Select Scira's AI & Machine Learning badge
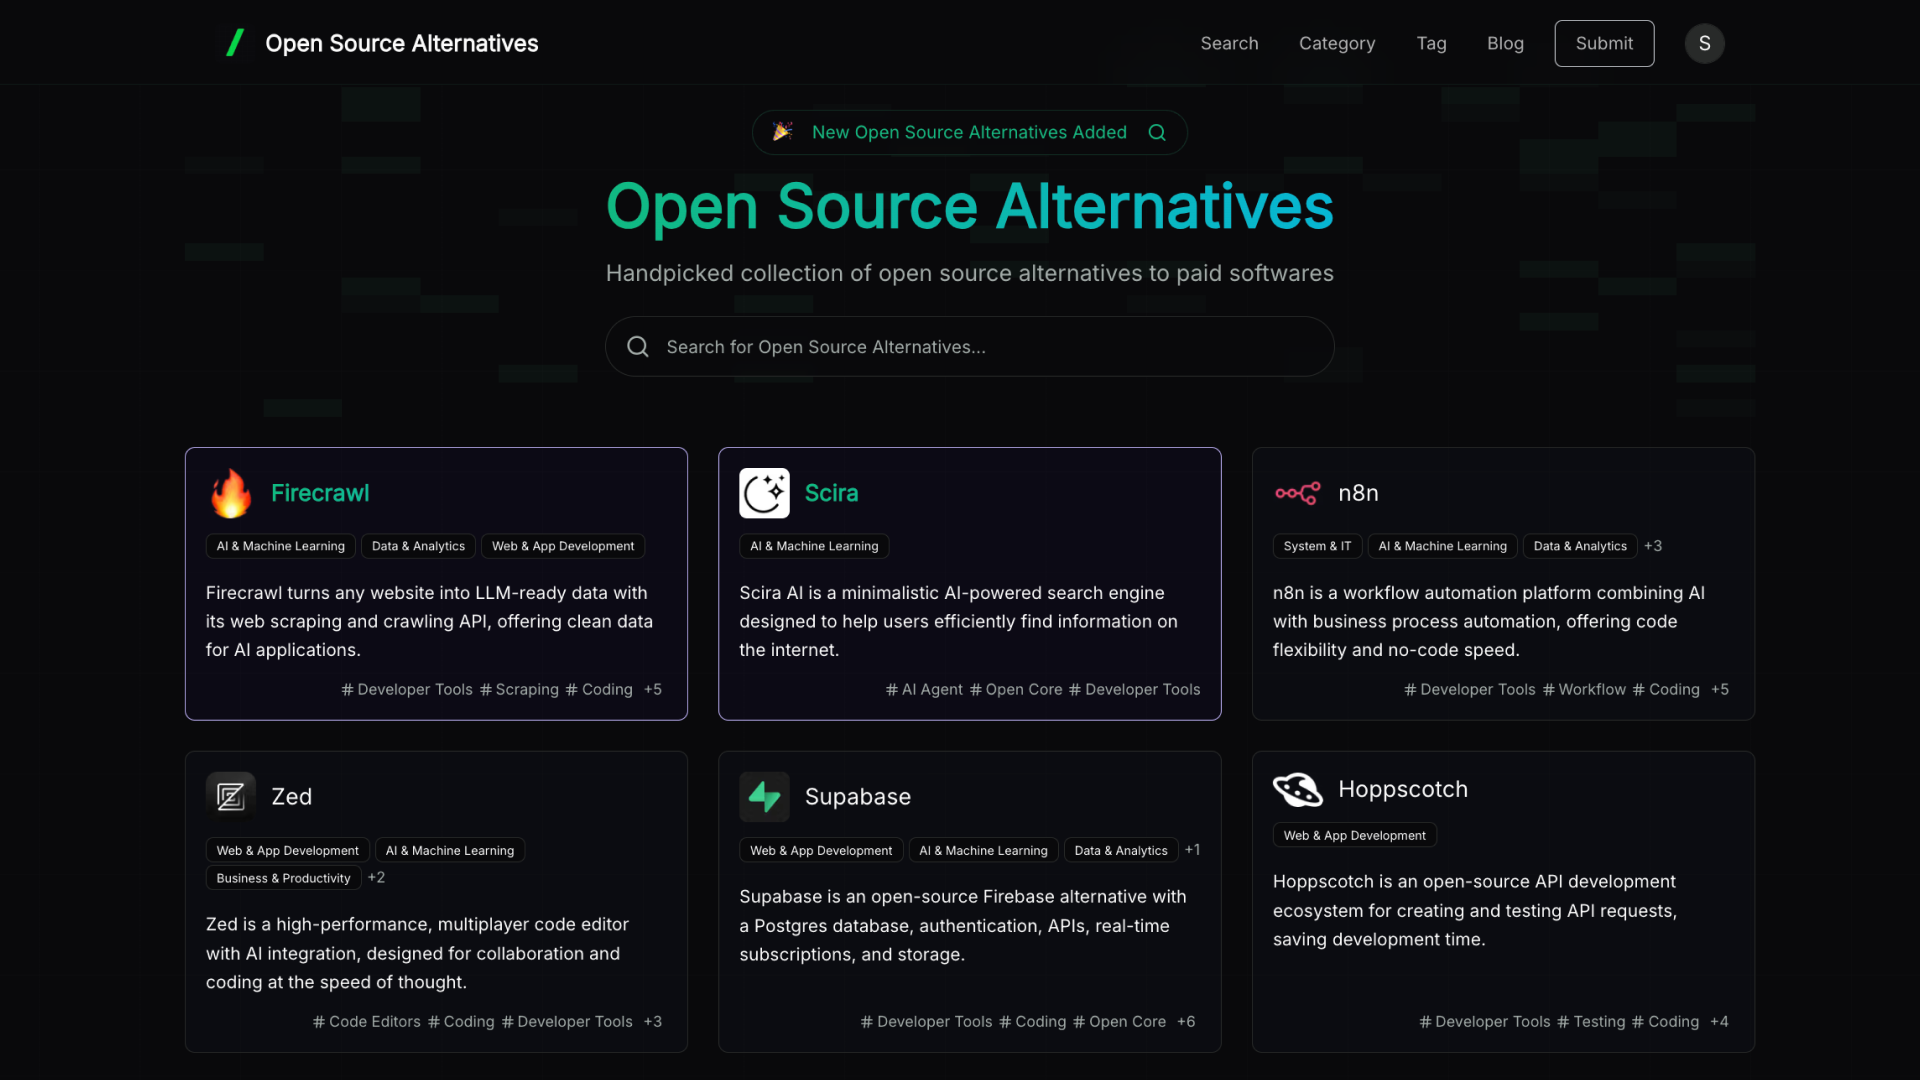Image resolution: width=1920 pixels, height=1080 pixels. click(x=814, y=546)
